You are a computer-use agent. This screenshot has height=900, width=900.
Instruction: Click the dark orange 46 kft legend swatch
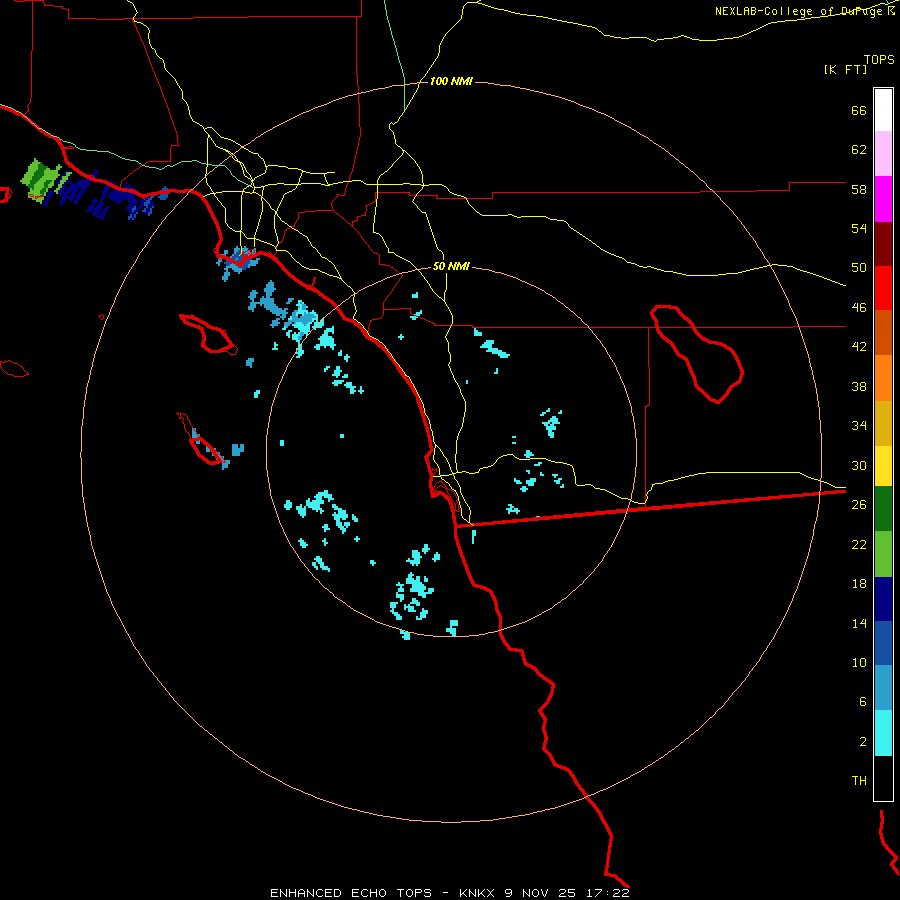[x=883, y=333]
